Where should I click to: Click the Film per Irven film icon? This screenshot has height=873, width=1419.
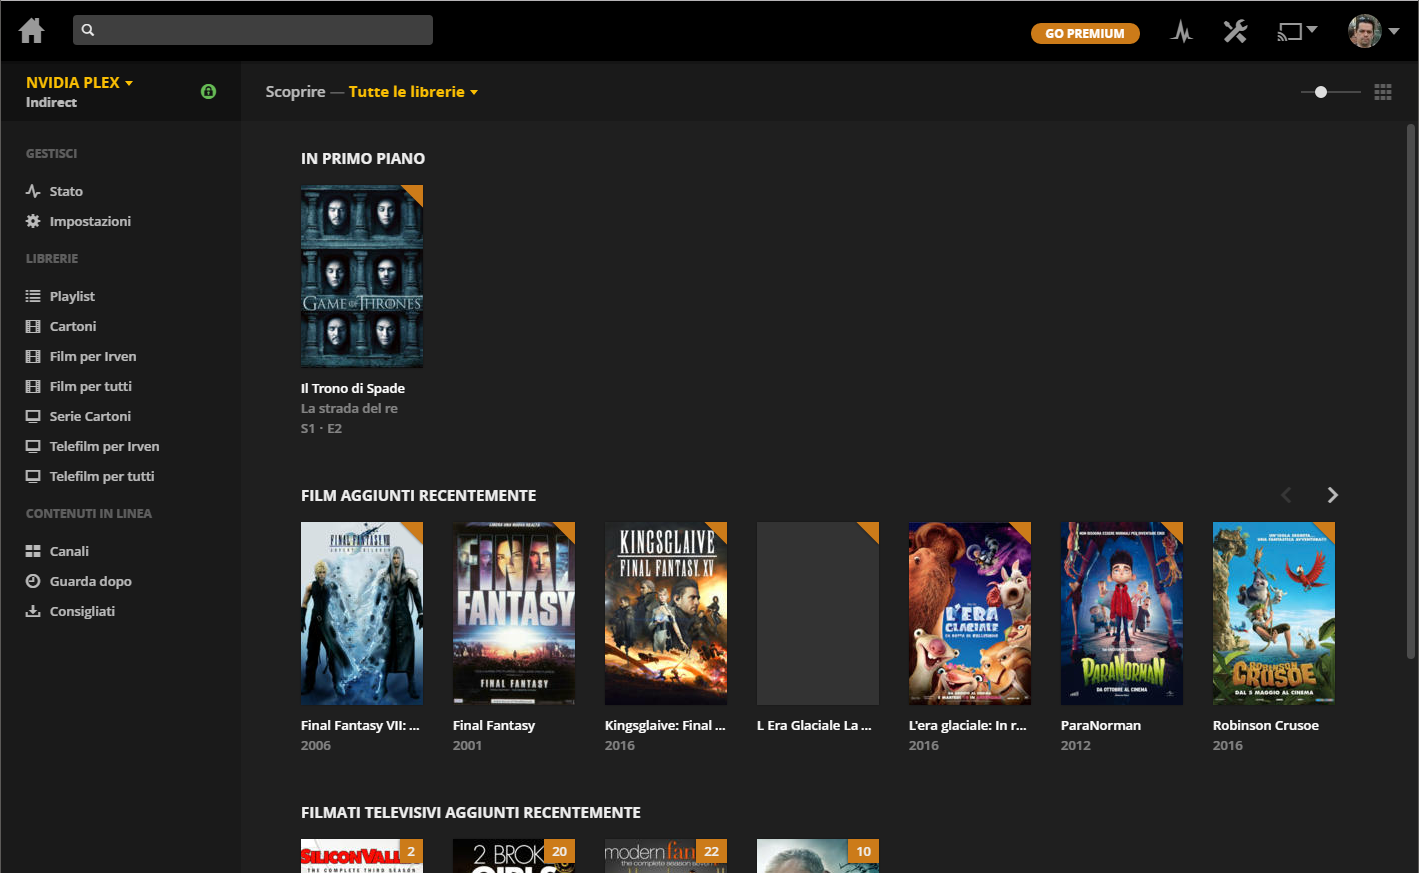click(33, 356)
